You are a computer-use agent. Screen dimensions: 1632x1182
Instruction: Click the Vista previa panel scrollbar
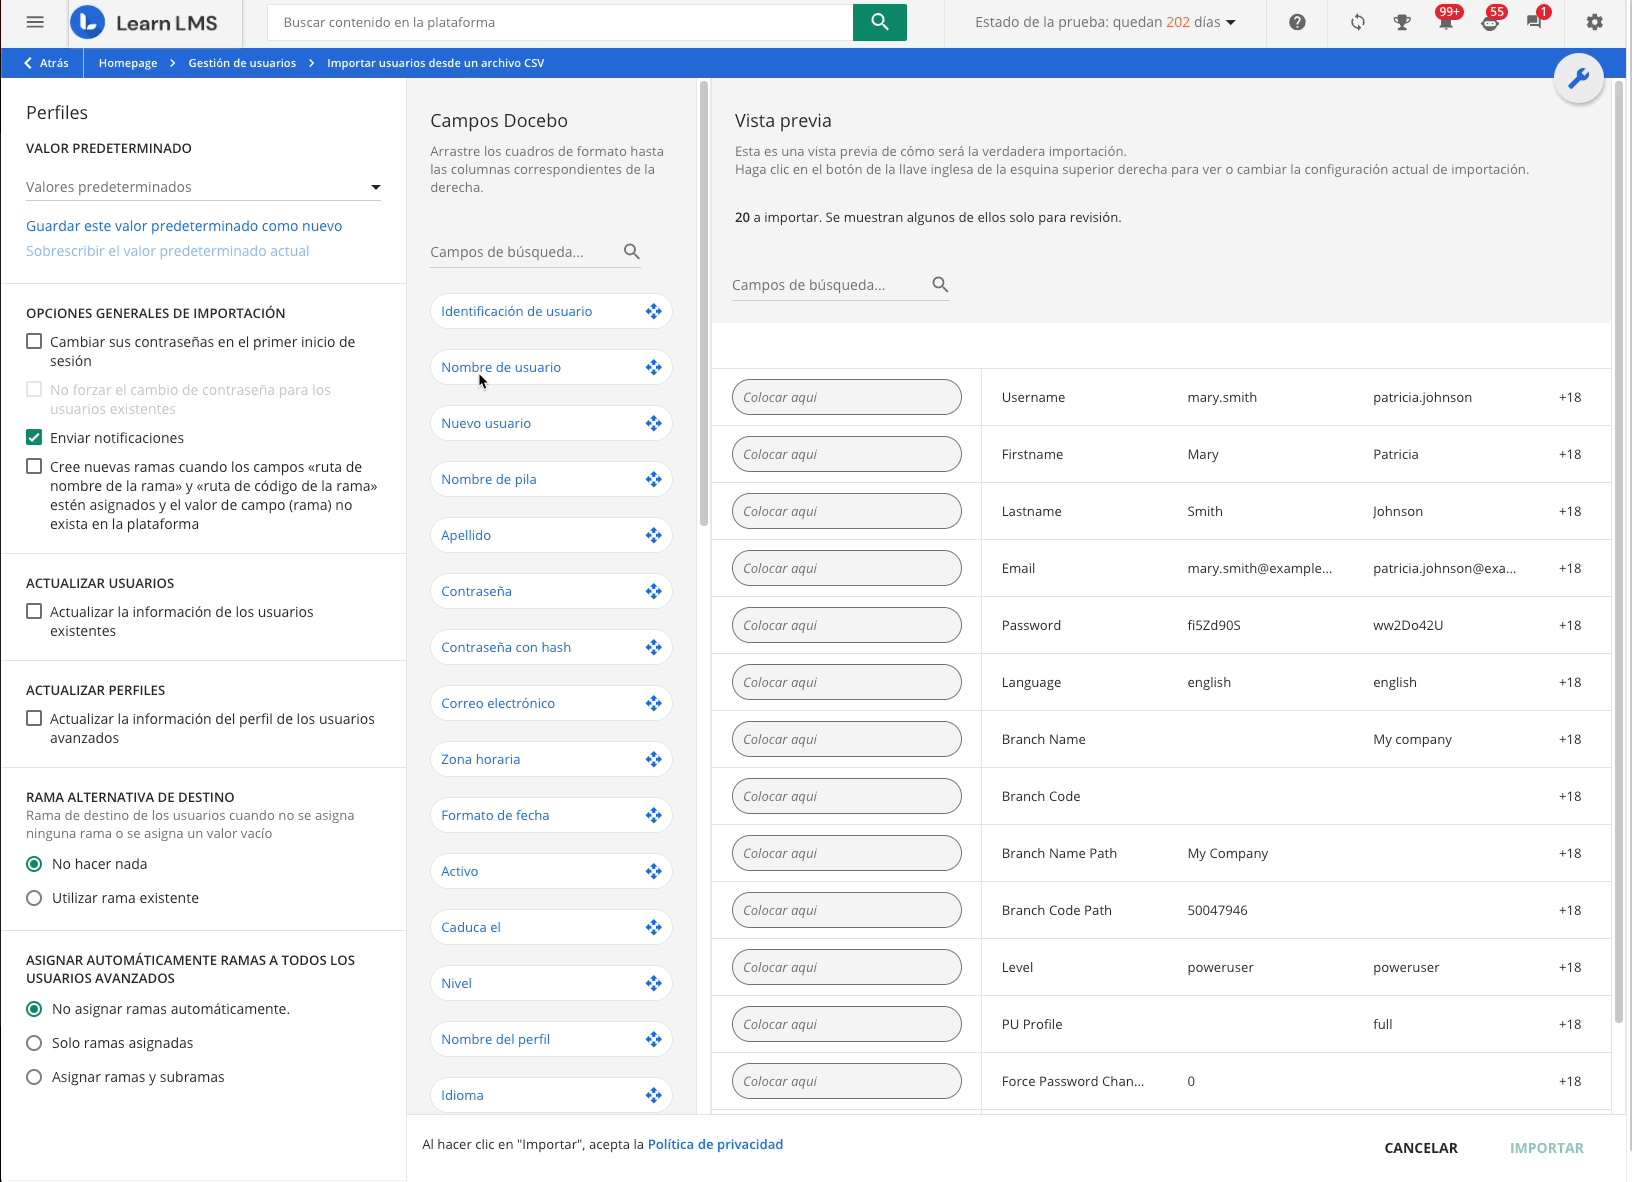coord(1619,552)
